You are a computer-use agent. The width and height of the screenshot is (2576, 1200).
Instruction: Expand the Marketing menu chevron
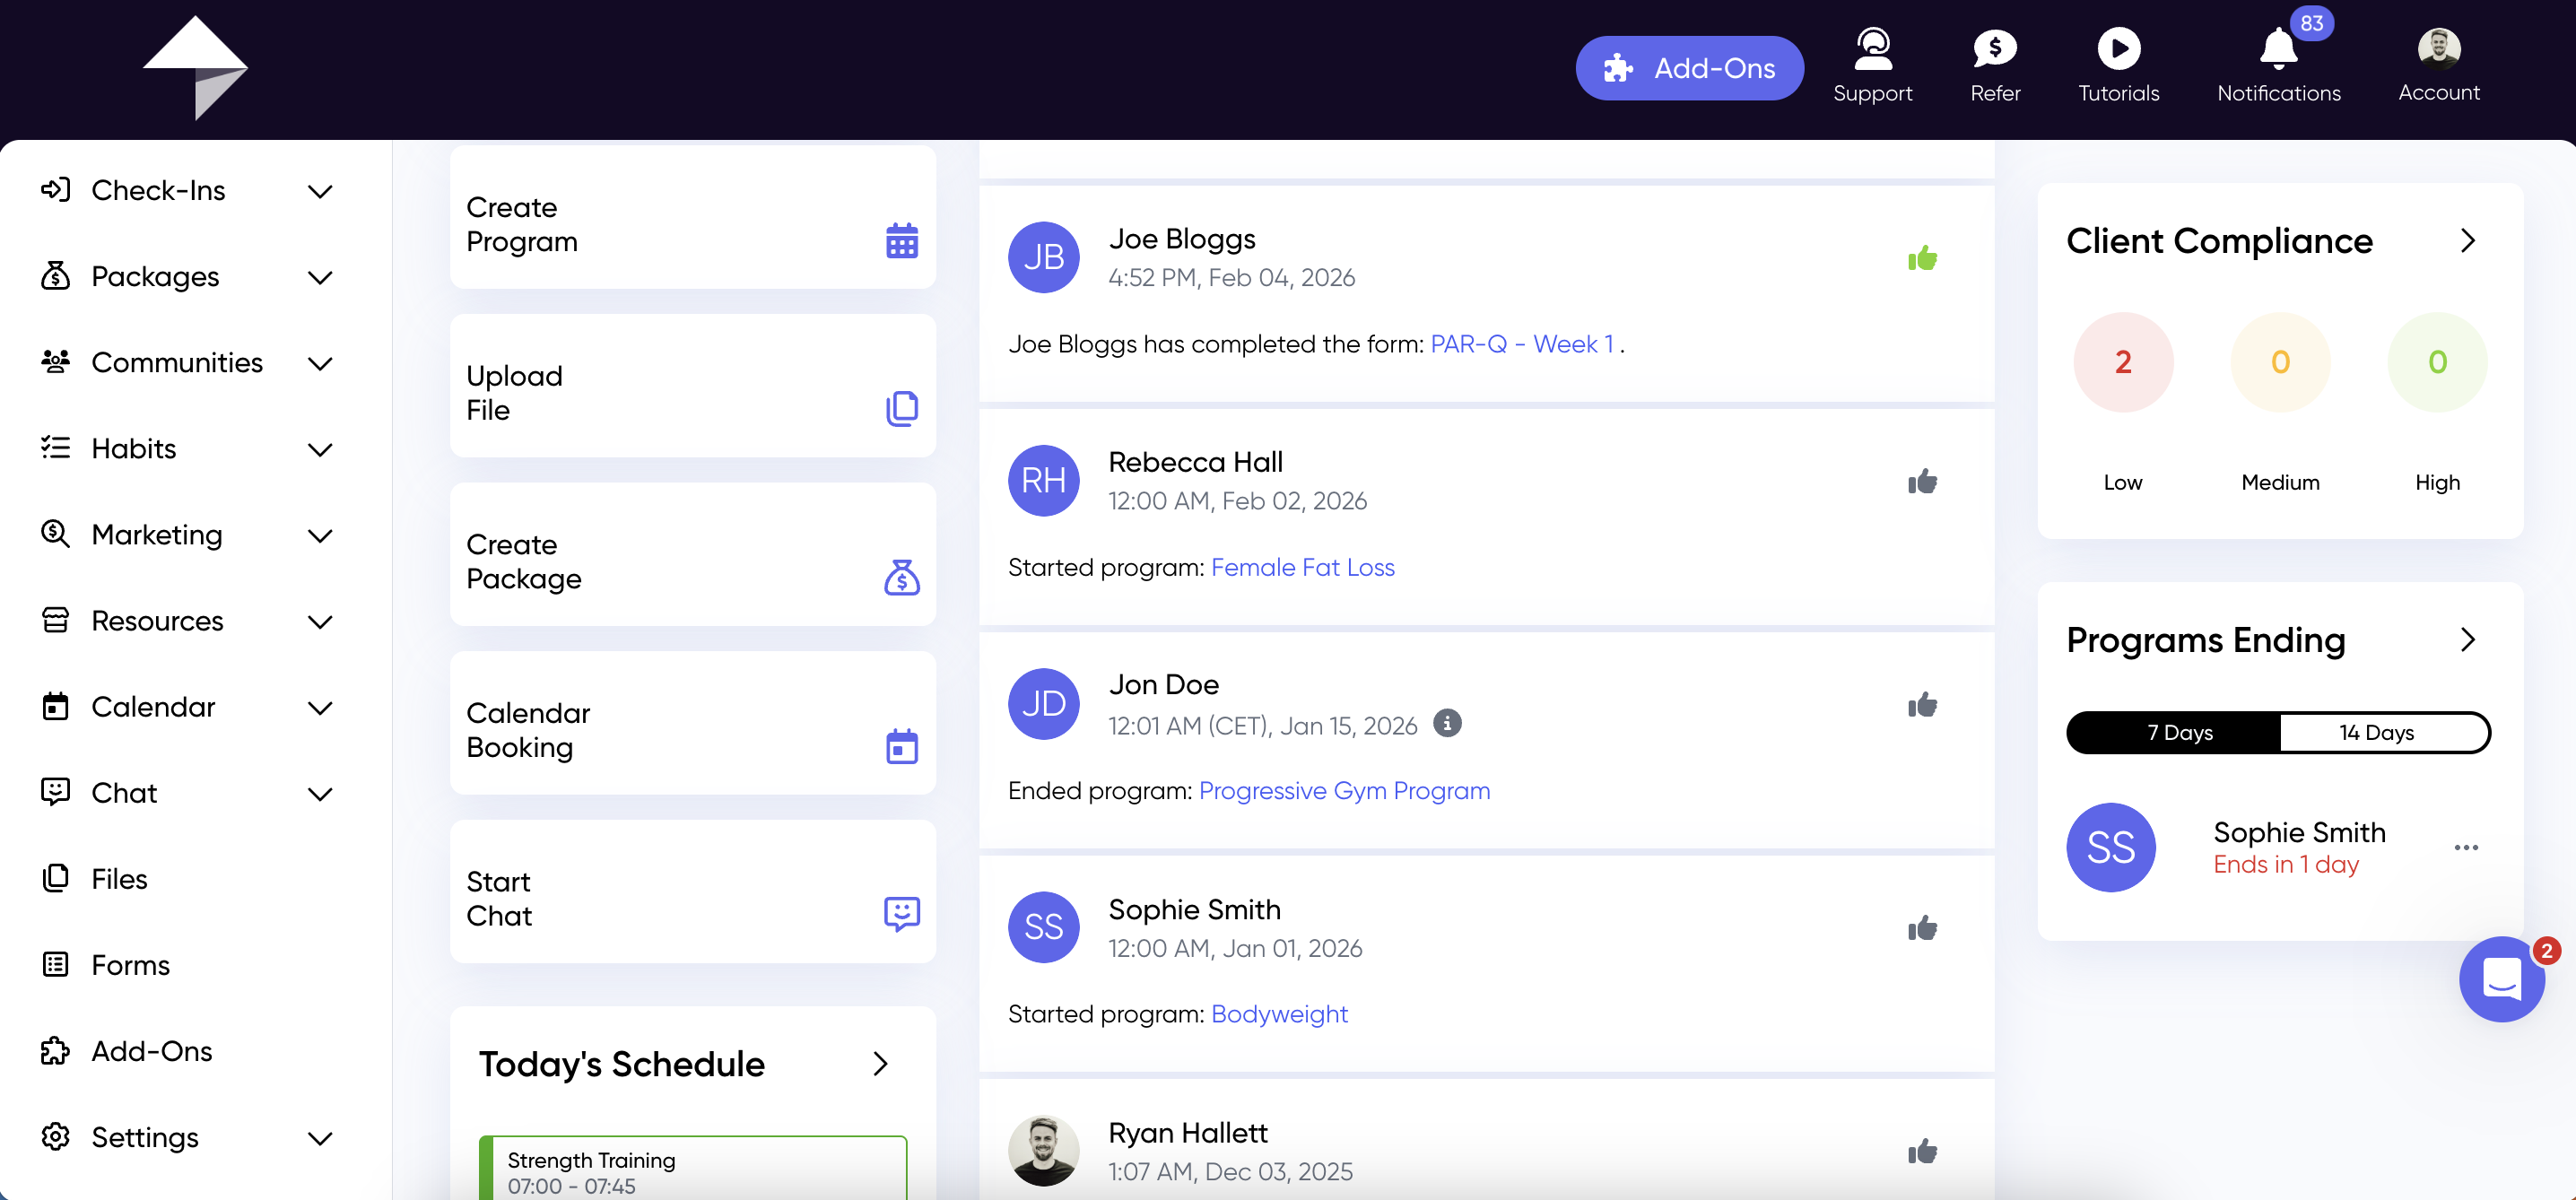(320, 536)
